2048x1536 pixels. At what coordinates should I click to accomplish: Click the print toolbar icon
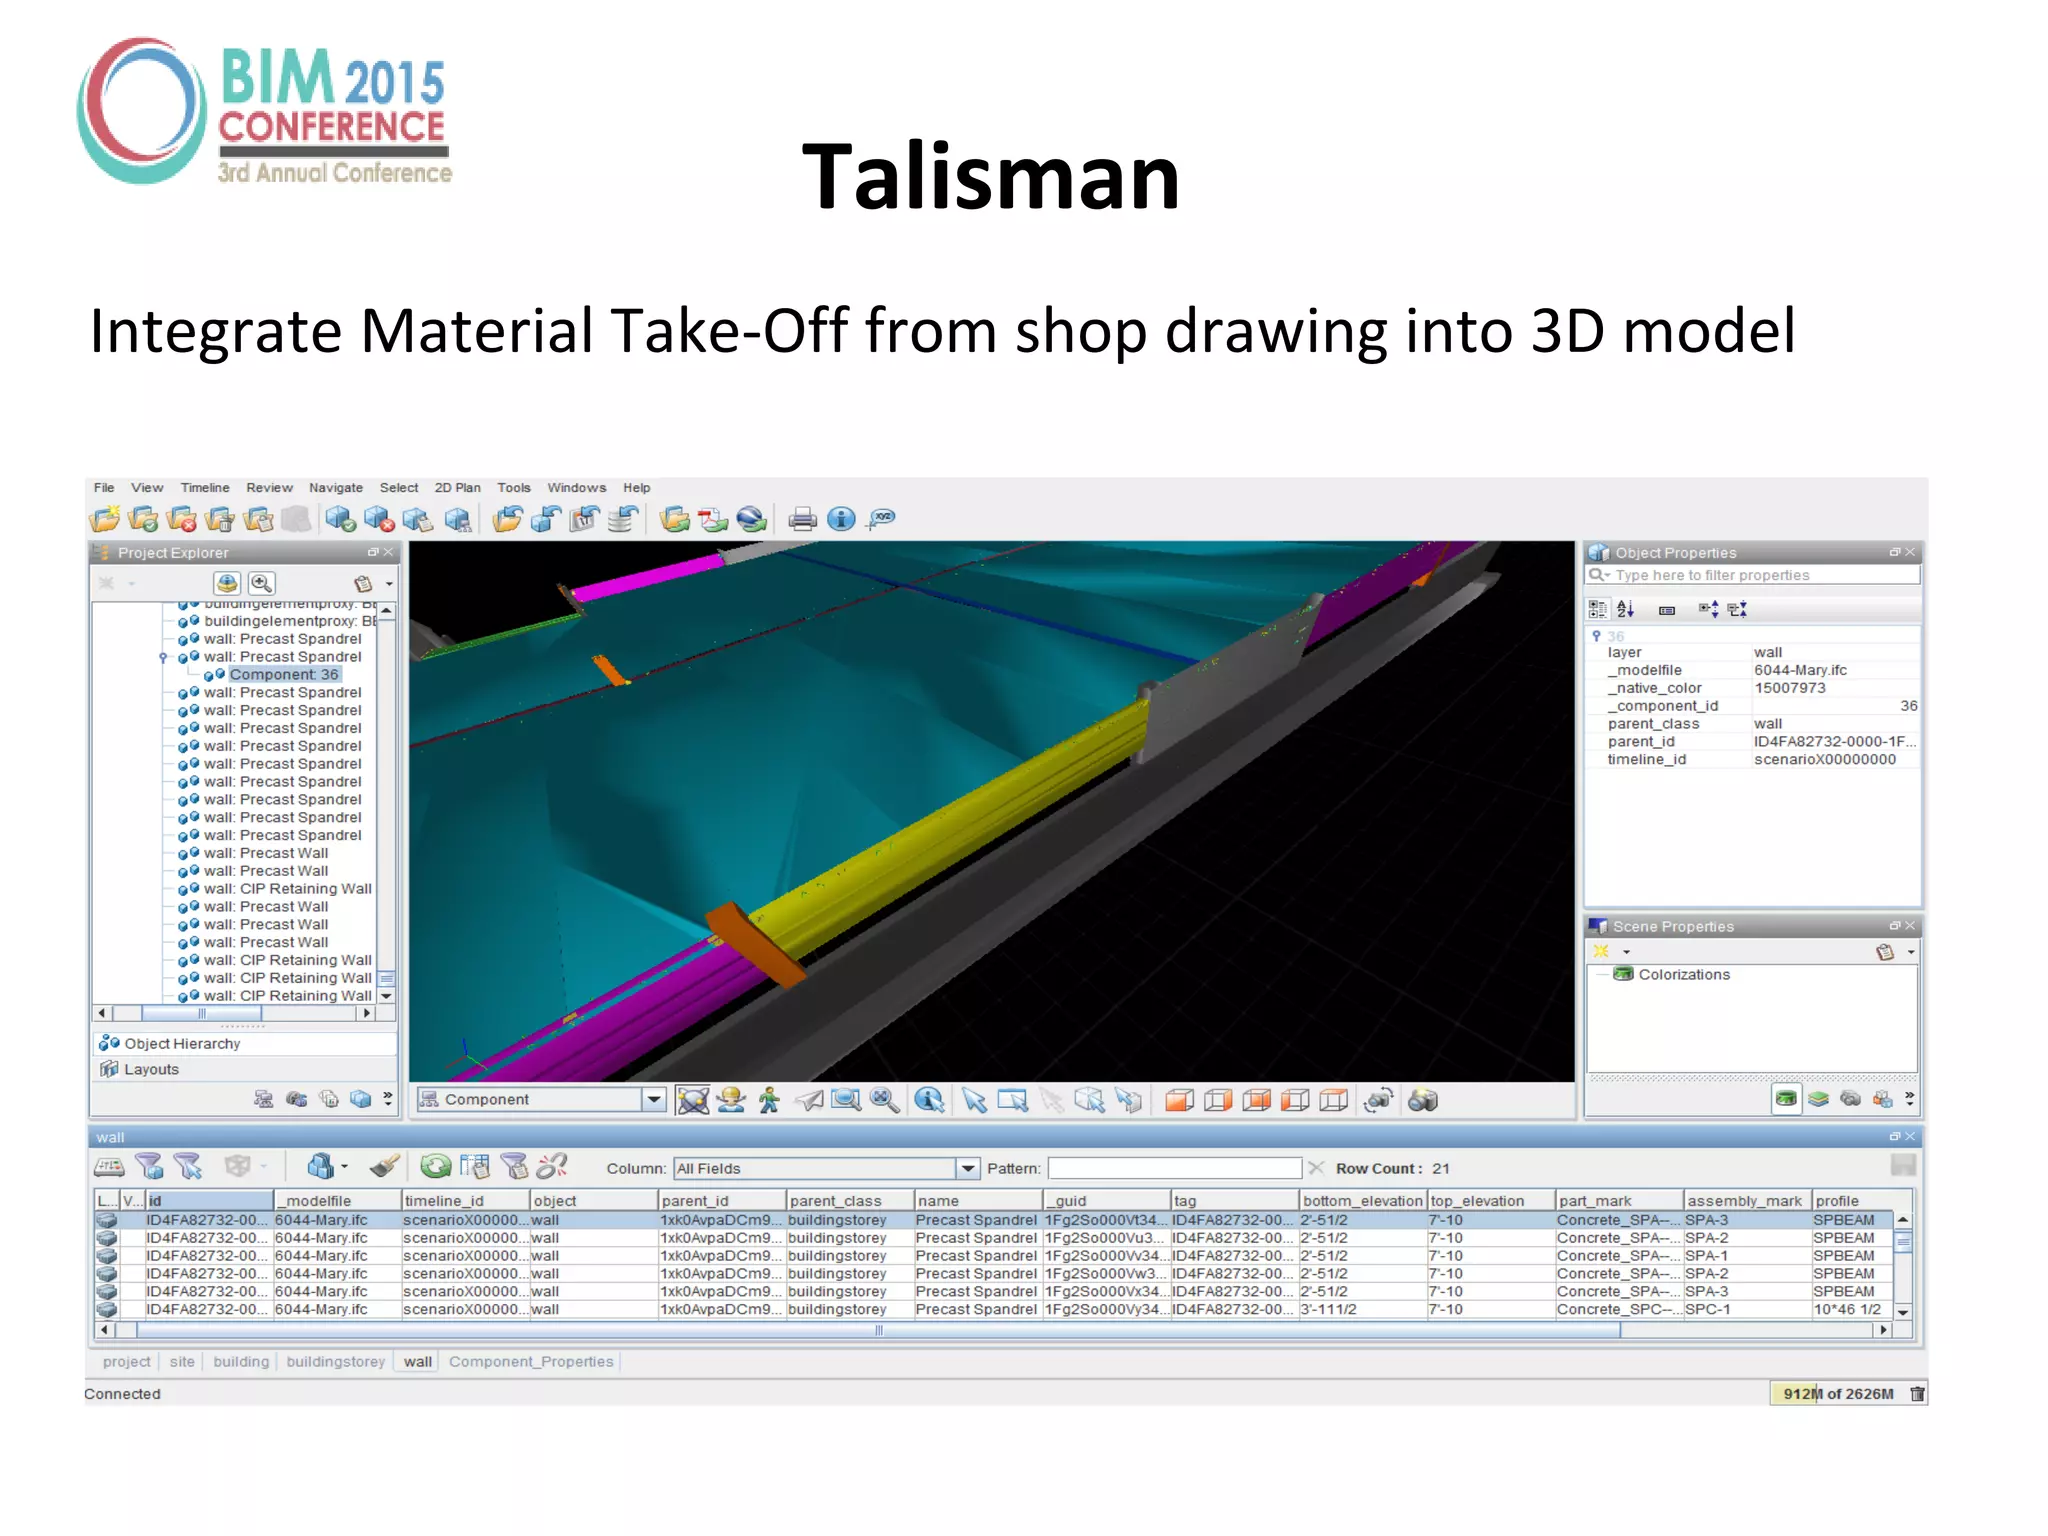click(x=802, y=519)
